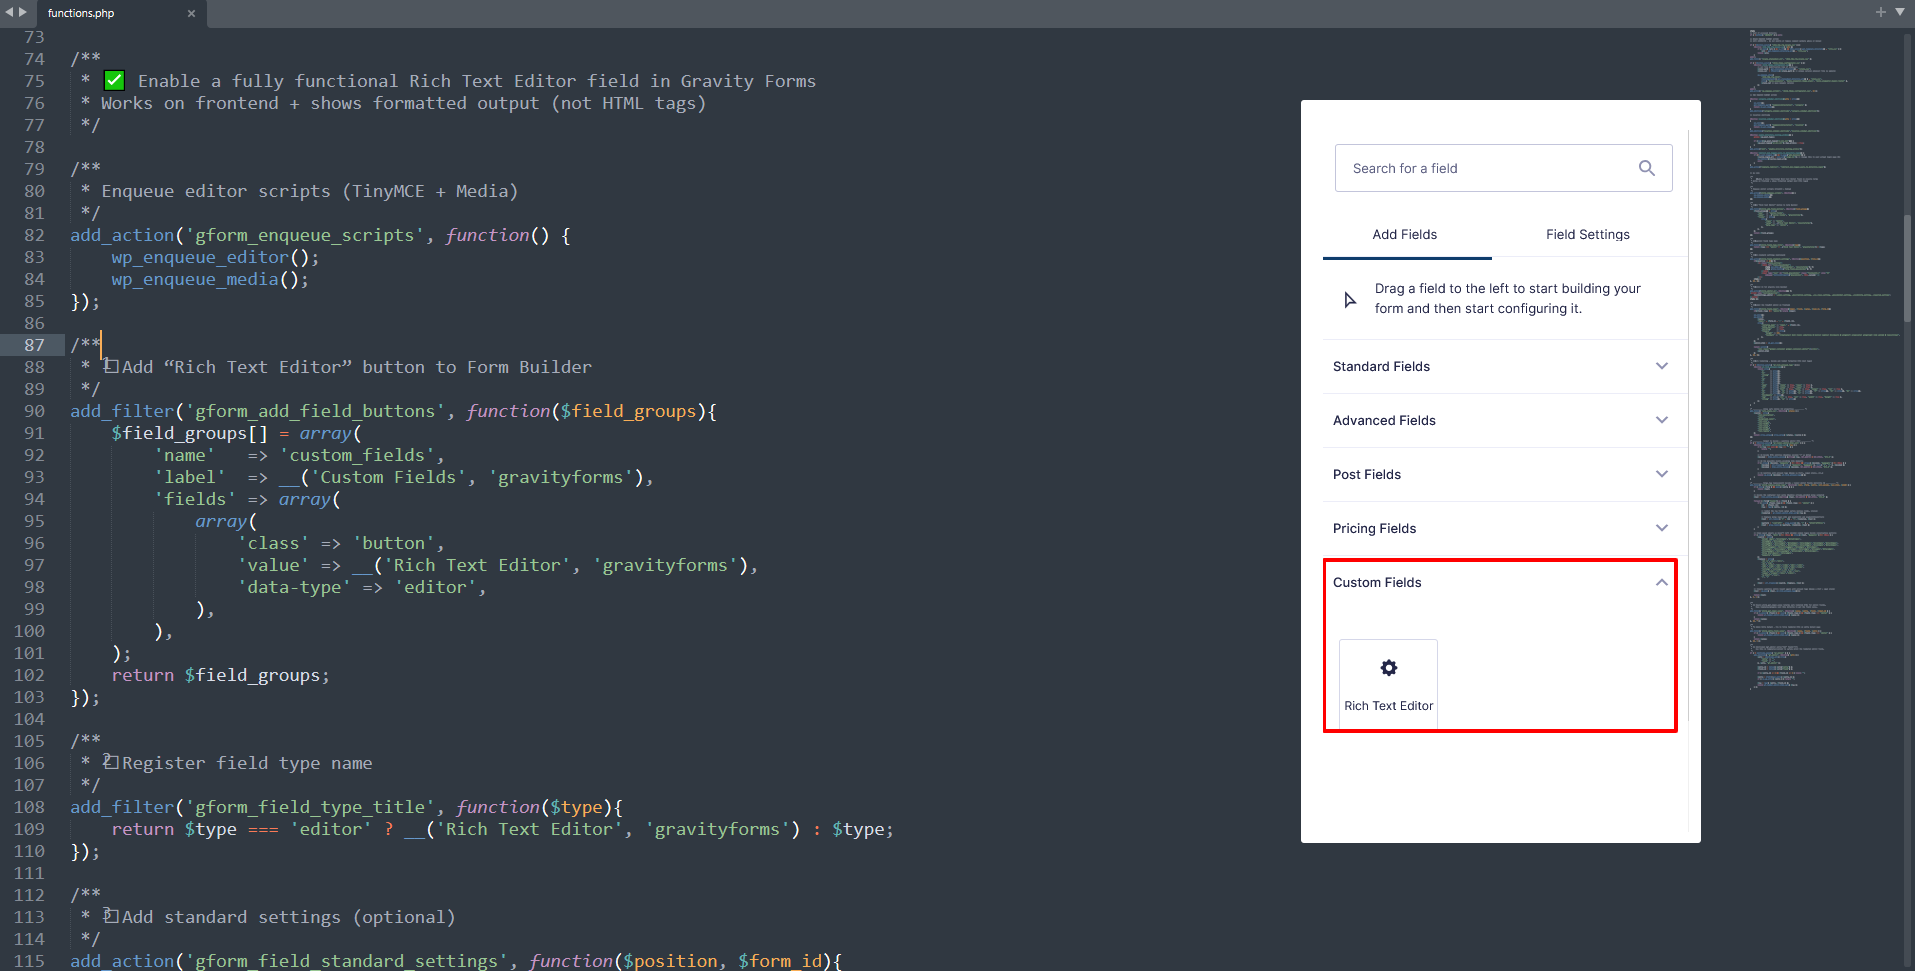Switch to the Field Settings tab
The height and width of the screenshot is (971, 1915).
point(1587,235)
